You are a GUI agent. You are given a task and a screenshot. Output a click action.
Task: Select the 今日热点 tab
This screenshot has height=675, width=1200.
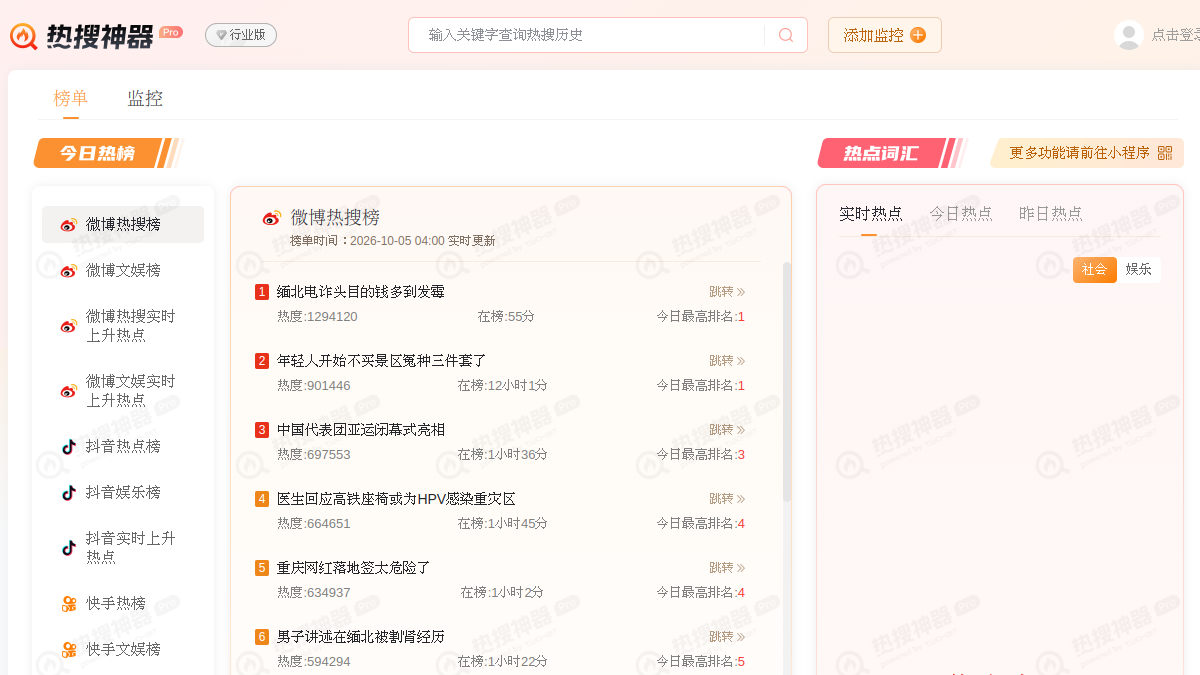961,214
